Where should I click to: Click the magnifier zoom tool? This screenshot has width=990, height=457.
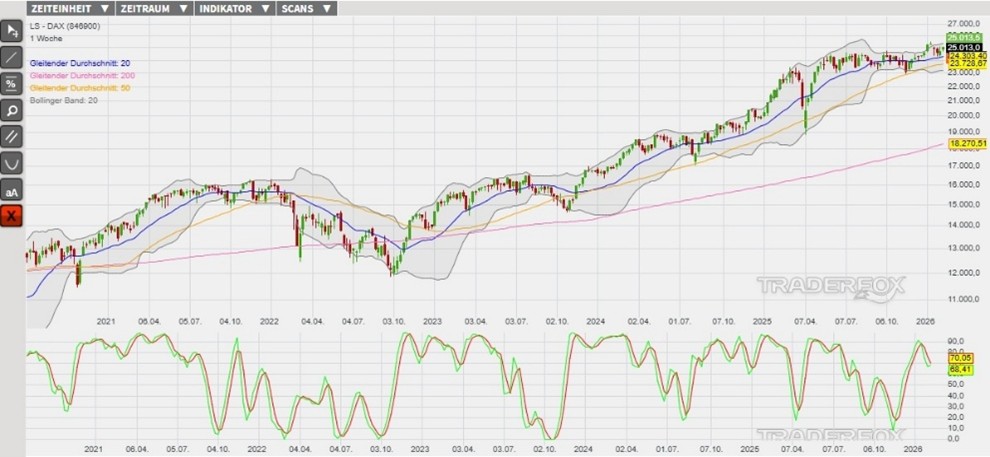(12, 110)
